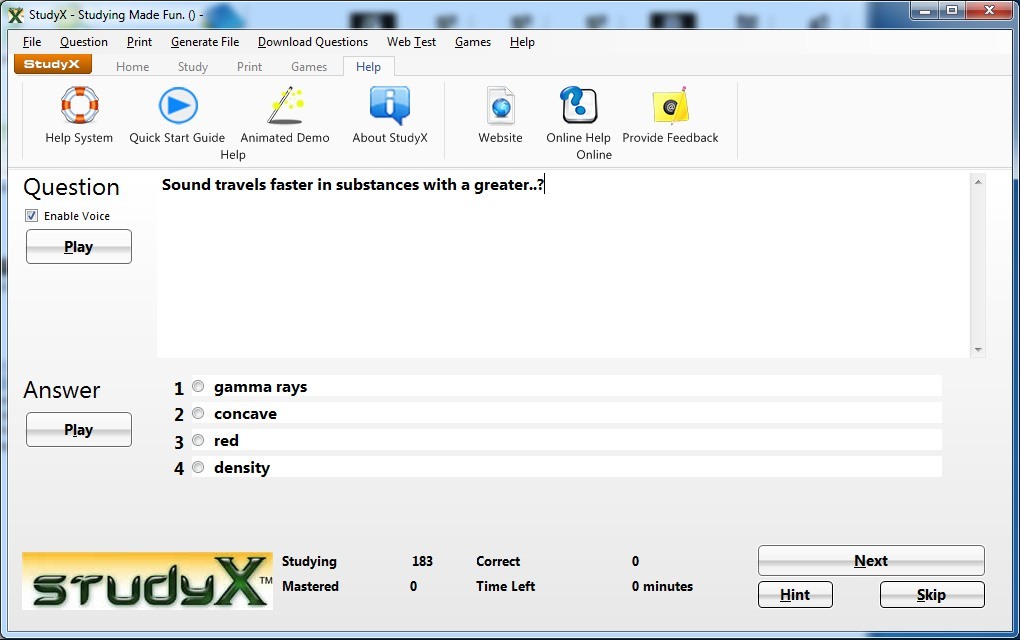Open the Web Test menu
Viewport: 1020px width, 640px height.
coord(411,42)
